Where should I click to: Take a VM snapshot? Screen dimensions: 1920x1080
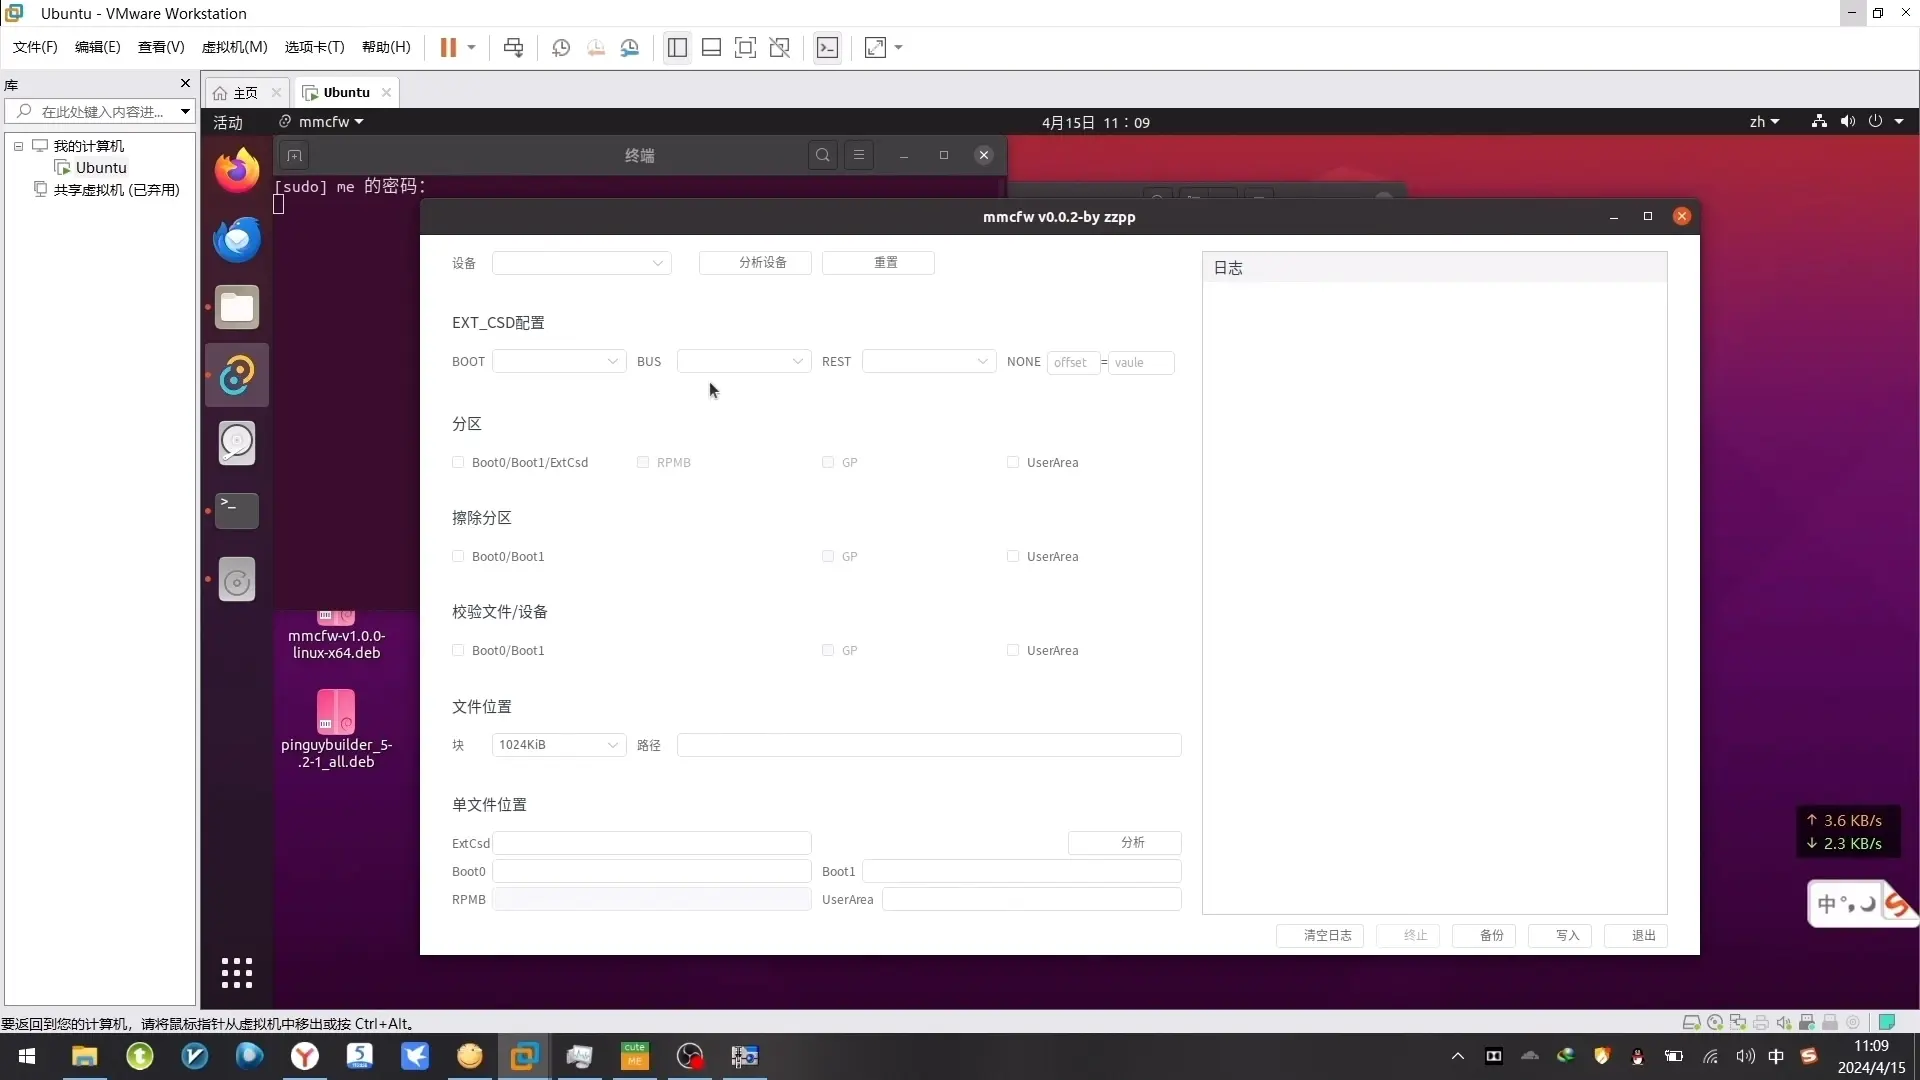[561, 47]
